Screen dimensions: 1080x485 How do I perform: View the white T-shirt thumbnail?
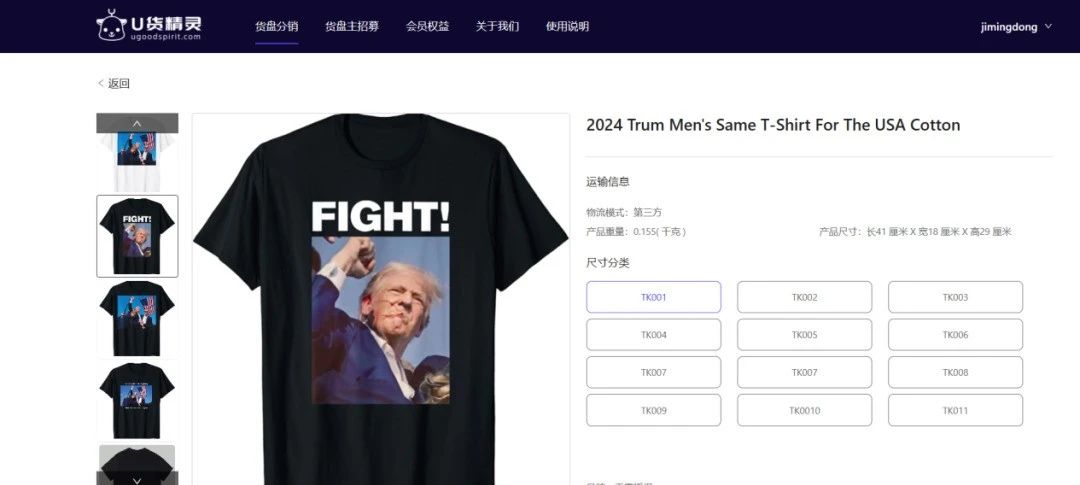pyautogui.click(x=137, y=163)
